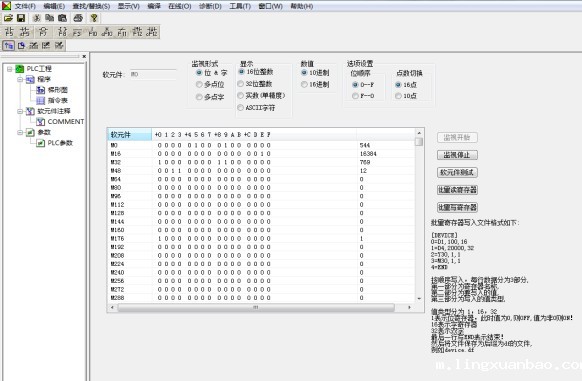
Task: Click the 批量读寄存器 button
Action: tap(457, 190)
